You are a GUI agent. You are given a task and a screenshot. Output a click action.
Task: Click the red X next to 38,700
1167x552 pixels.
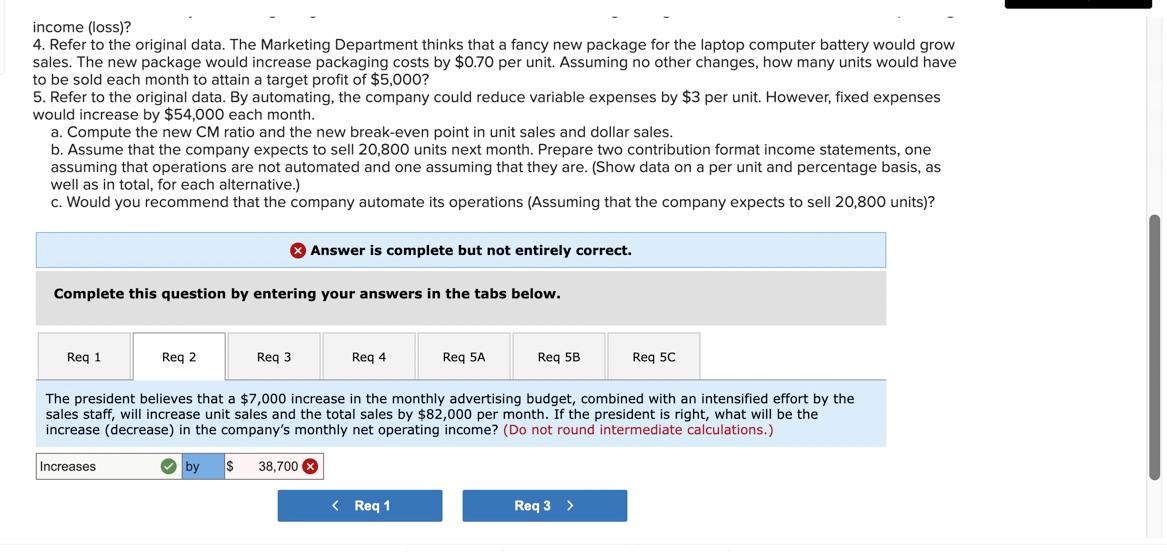[310, 467]
